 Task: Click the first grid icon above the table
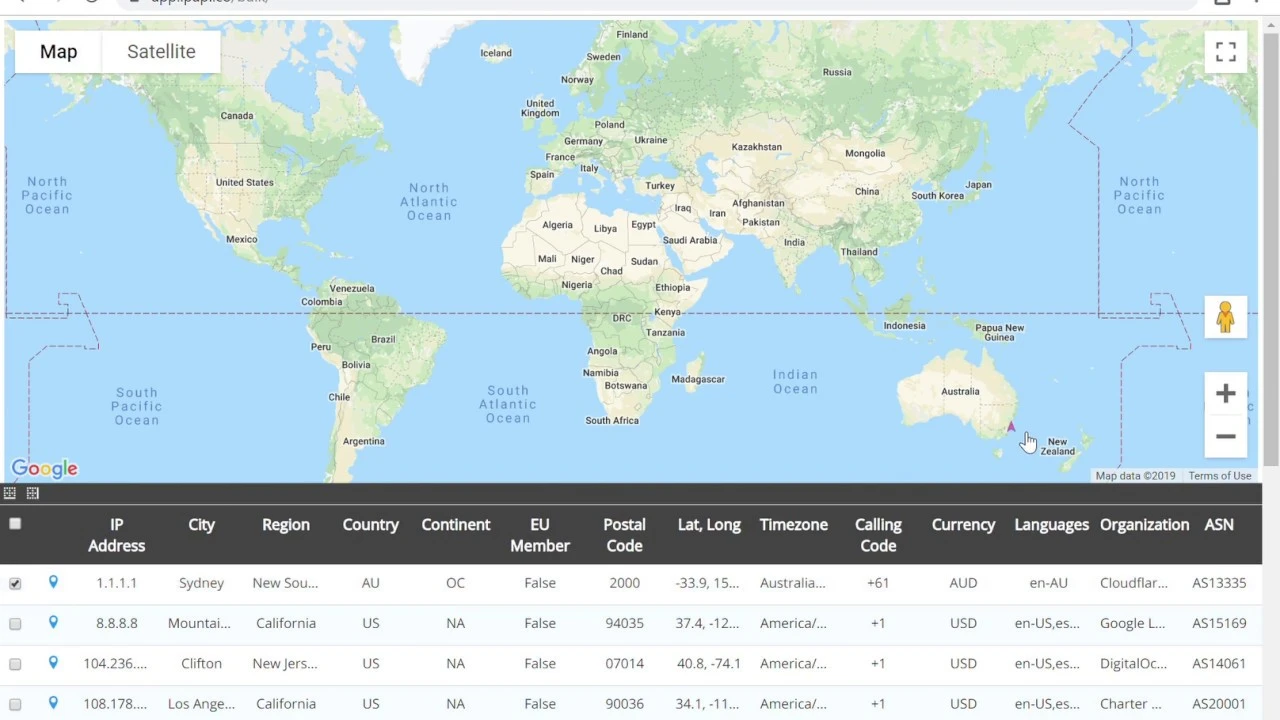pos(9,493)
